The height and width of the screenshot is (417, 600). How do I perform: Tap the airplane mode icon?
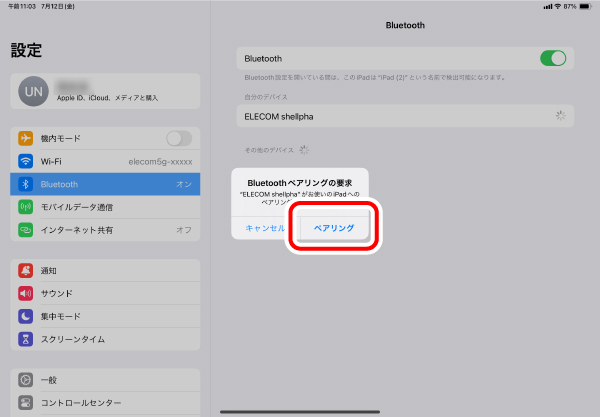pyautogui.click(x=26, y=138)
